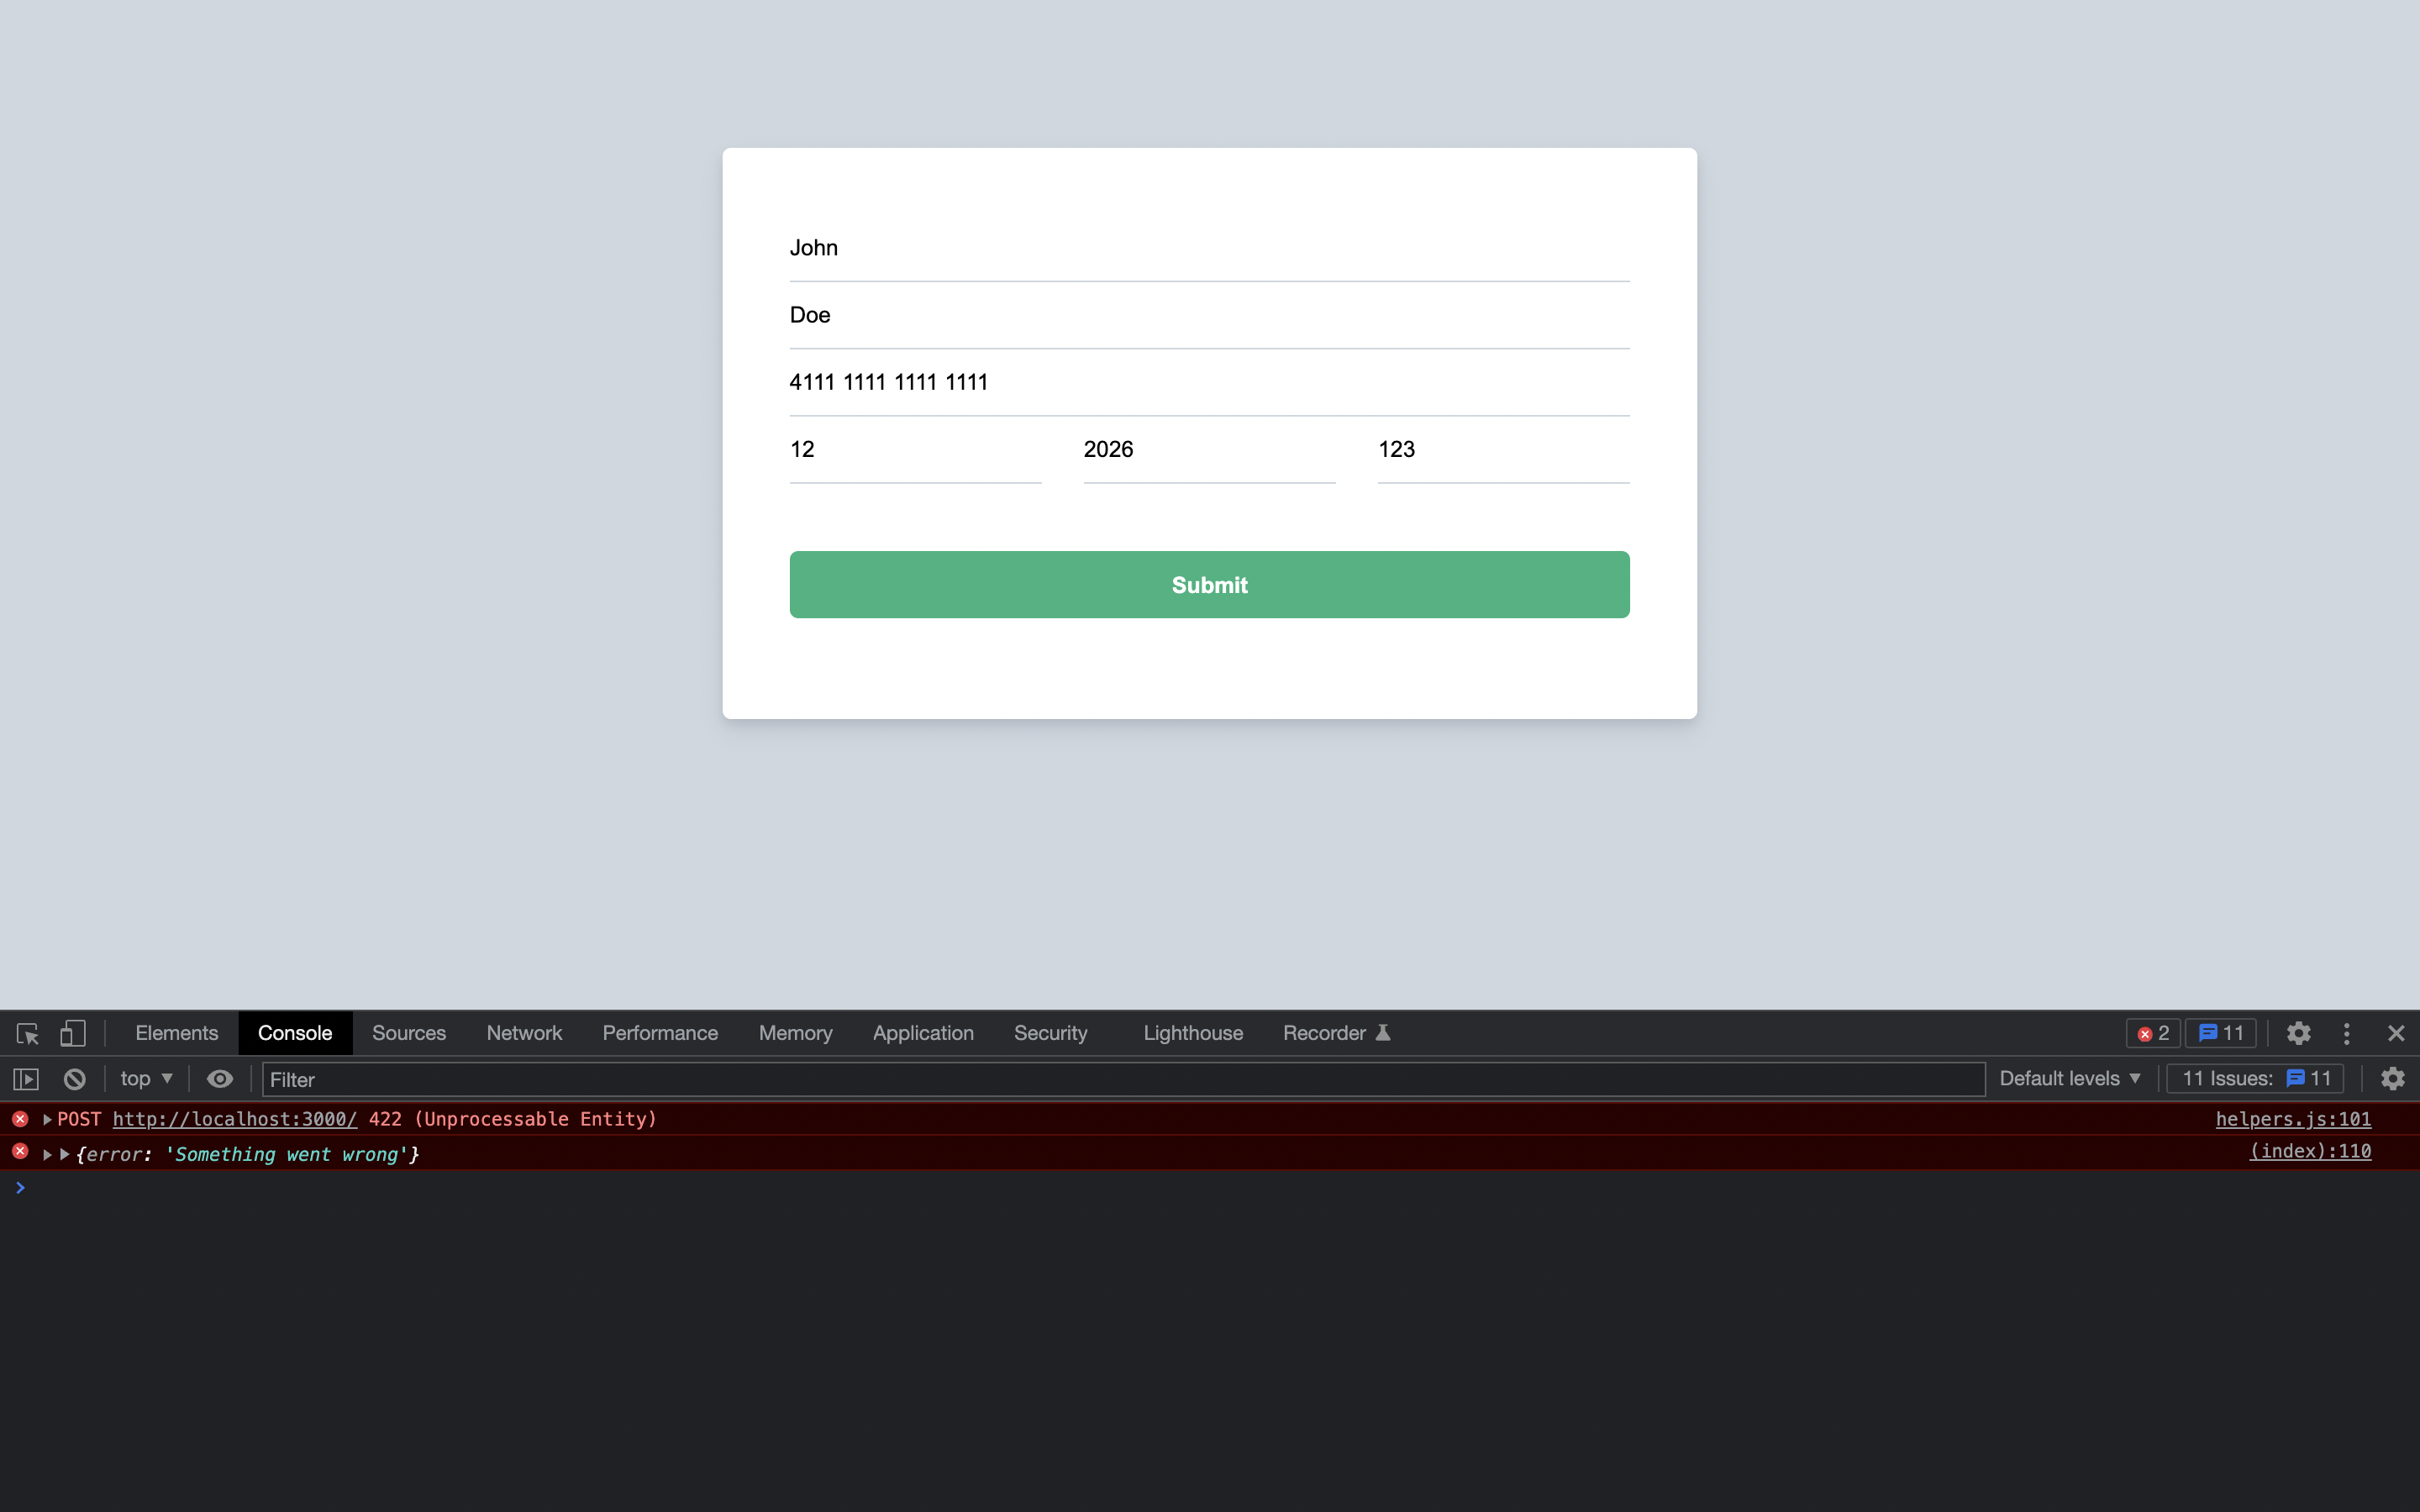
Task: Open the top context dropdown
Action: point(146,1079)
